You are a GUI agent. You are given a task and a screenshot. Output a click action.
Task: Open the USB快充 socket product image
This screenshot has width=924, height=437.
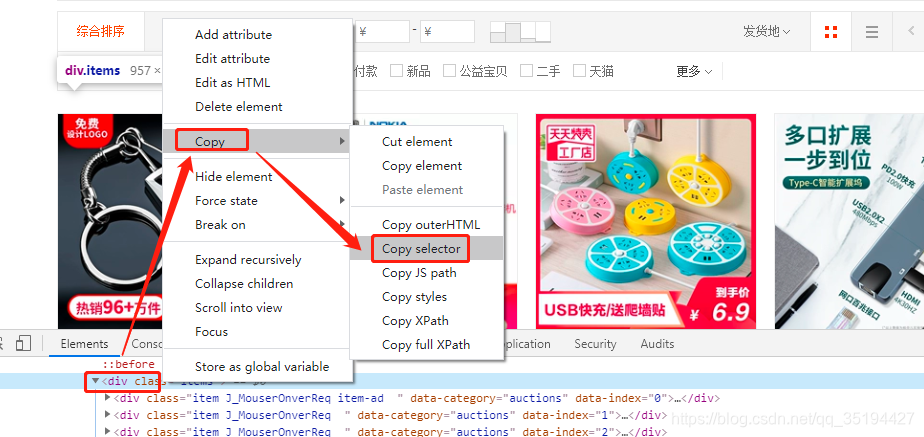[646, 221]
